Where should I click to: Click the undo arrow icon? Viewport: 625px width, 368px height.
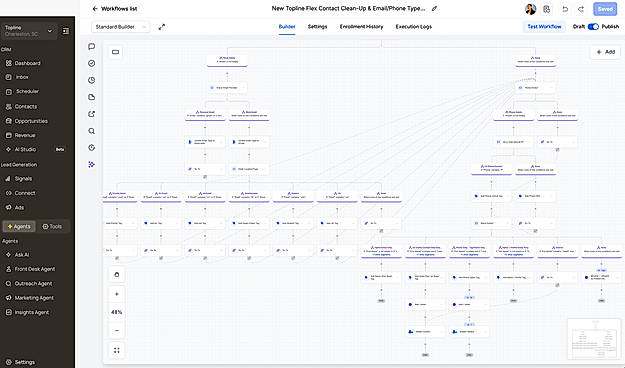pyautogui.click(x=565, y=9)
